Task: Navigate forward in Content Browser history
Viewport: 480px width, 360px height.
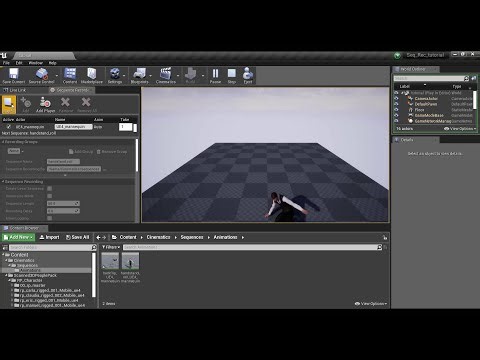Action: click(104, 237)
